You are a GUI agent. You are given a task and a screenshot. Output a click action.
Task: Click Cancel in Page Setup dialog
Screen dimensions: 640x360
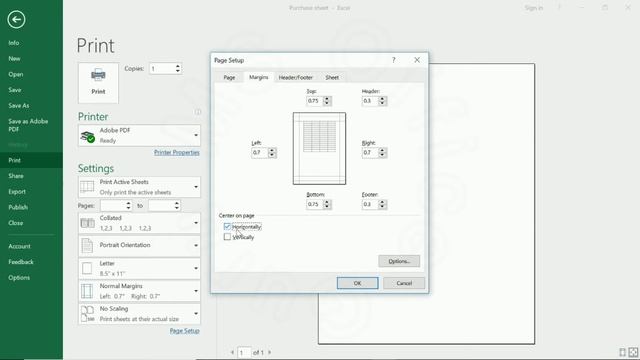click(x=404, y=283)
